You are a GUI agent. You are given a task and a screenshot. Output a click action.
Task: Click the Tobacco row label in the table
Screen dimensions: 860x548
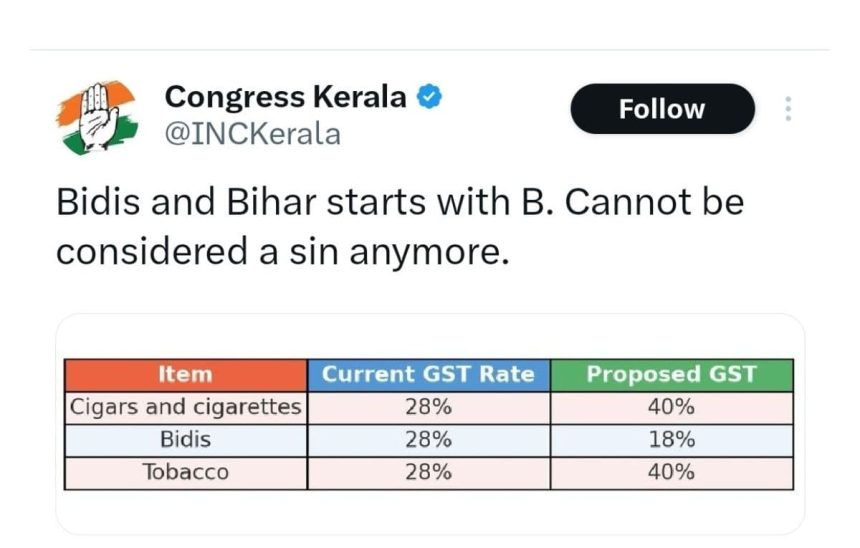185,472
